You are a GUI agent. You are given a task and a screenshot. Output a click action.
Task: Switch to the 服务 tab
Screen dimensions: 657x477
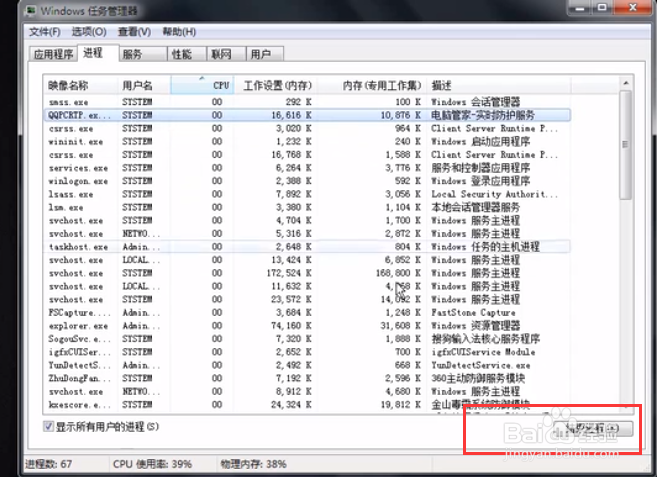(x=143, y=54)
